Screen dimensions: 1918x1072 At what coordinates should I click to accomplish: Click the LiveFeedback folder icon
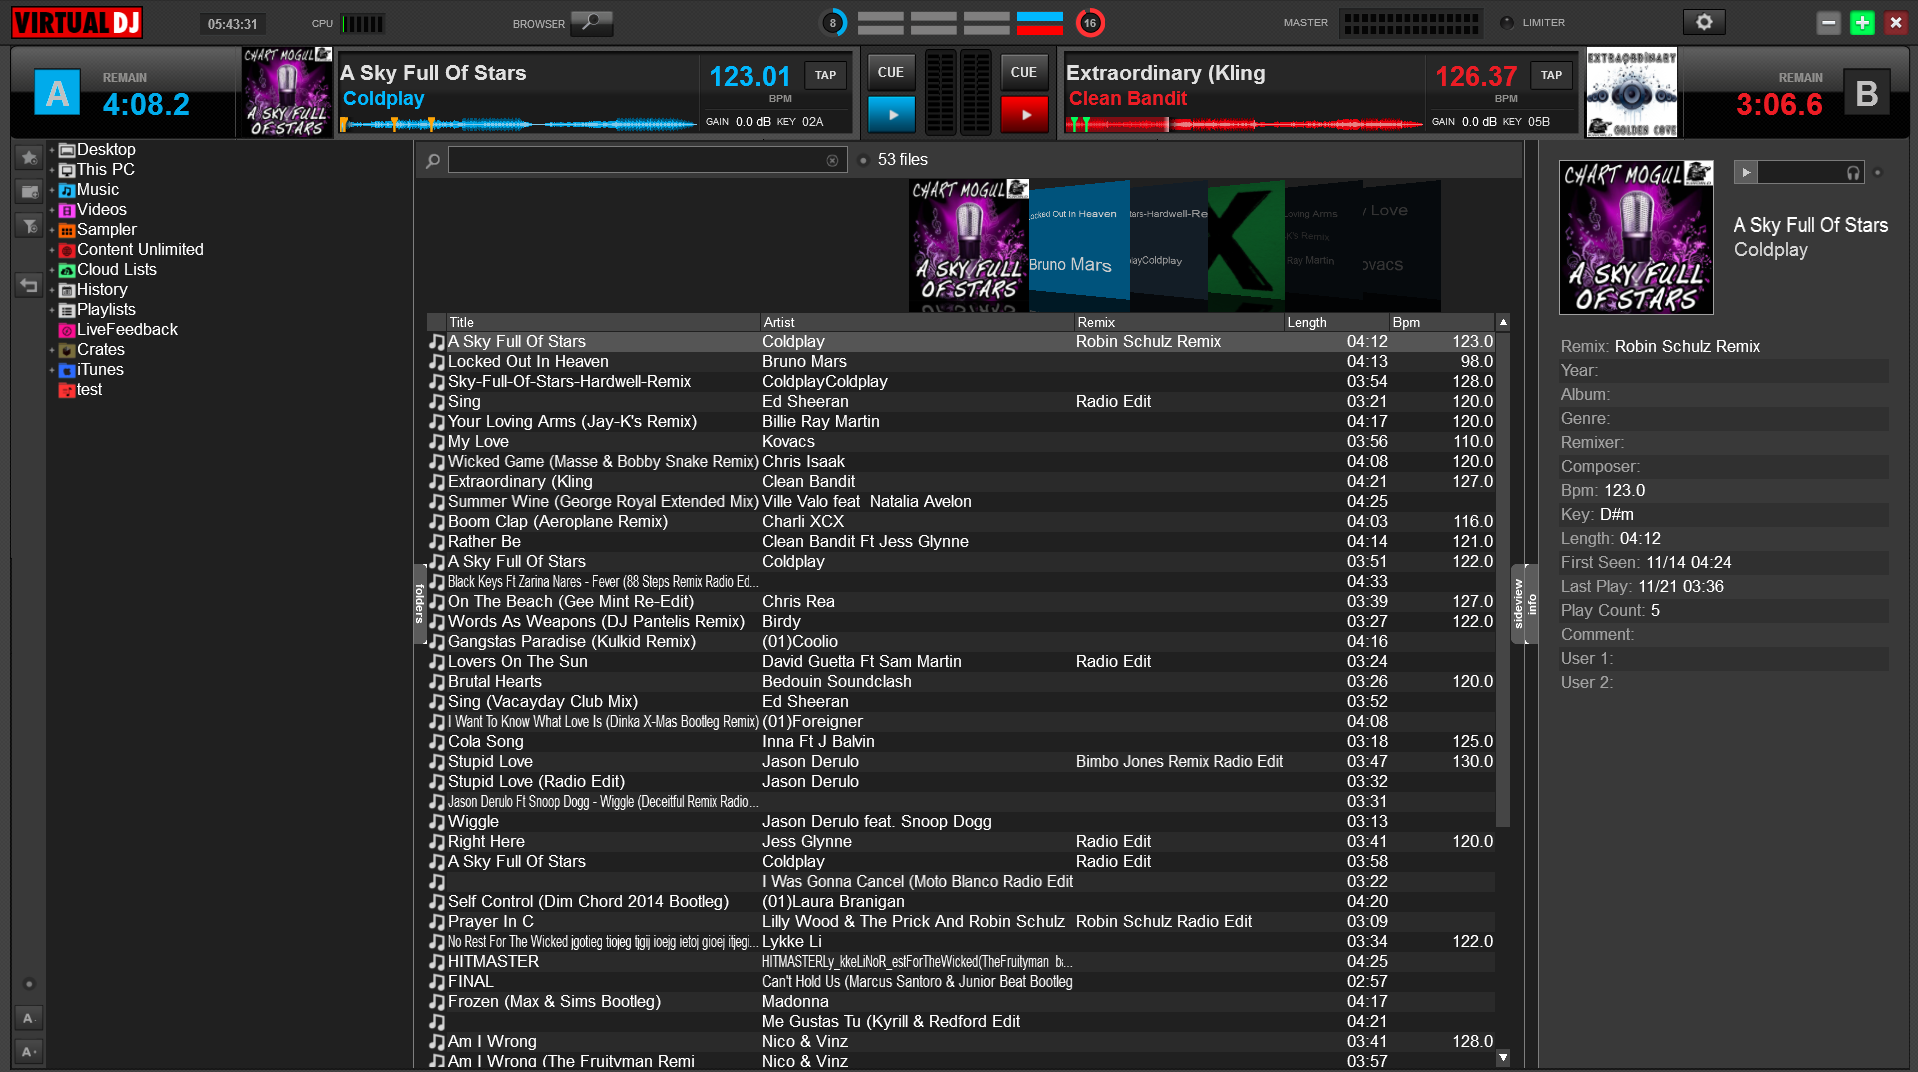coord(67,330)
